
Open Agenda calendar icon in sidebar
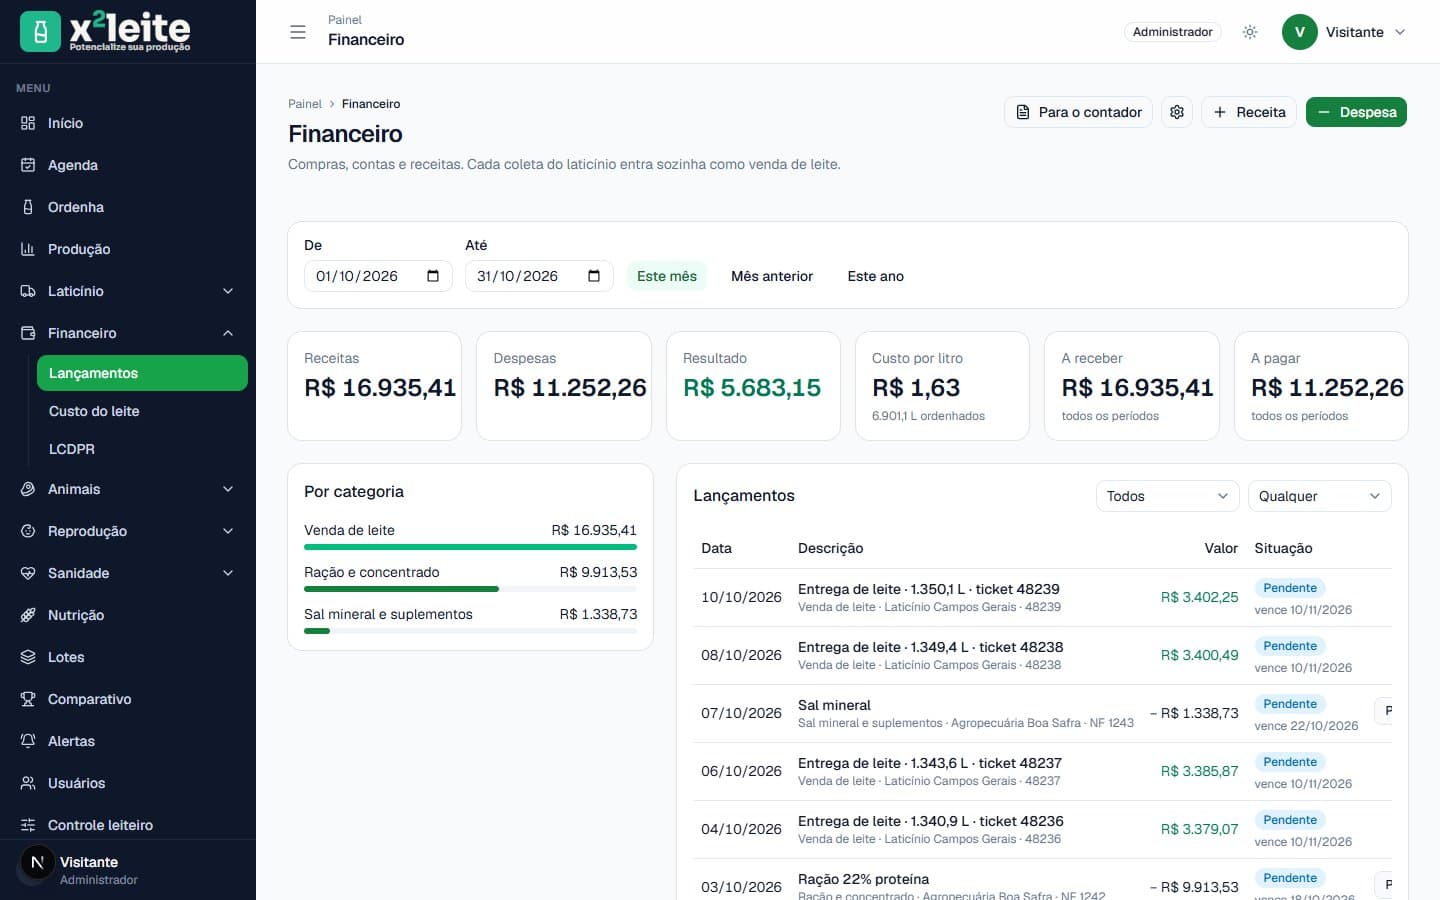click(x=28, y=165)
